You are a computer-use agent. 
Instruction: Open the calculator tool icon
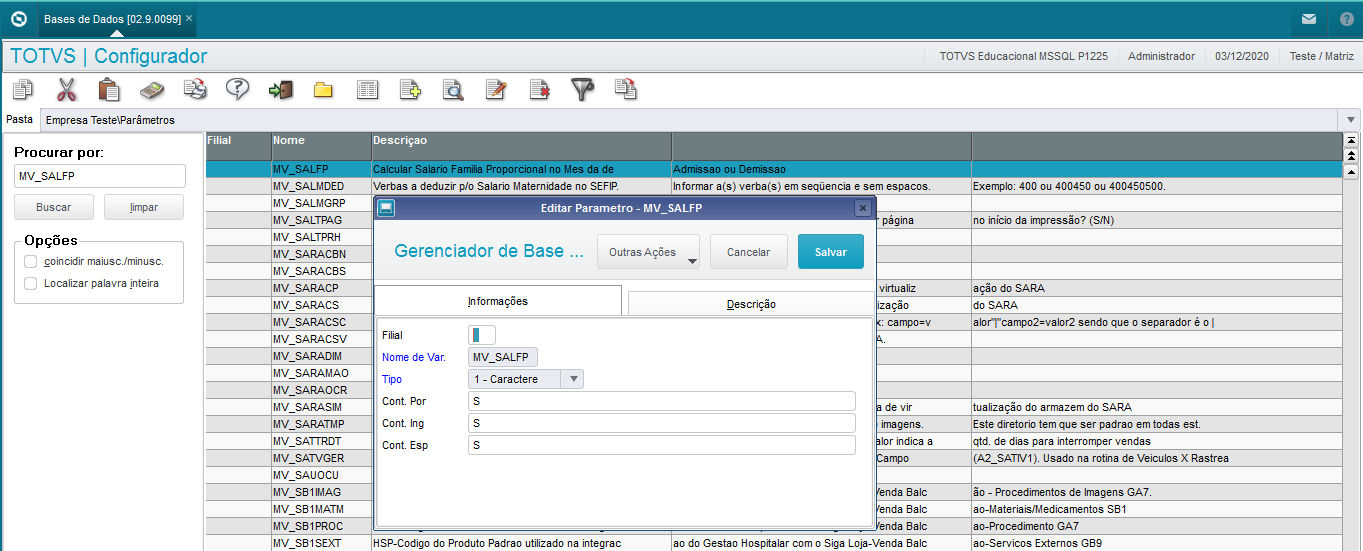click(x=152, y=89)
